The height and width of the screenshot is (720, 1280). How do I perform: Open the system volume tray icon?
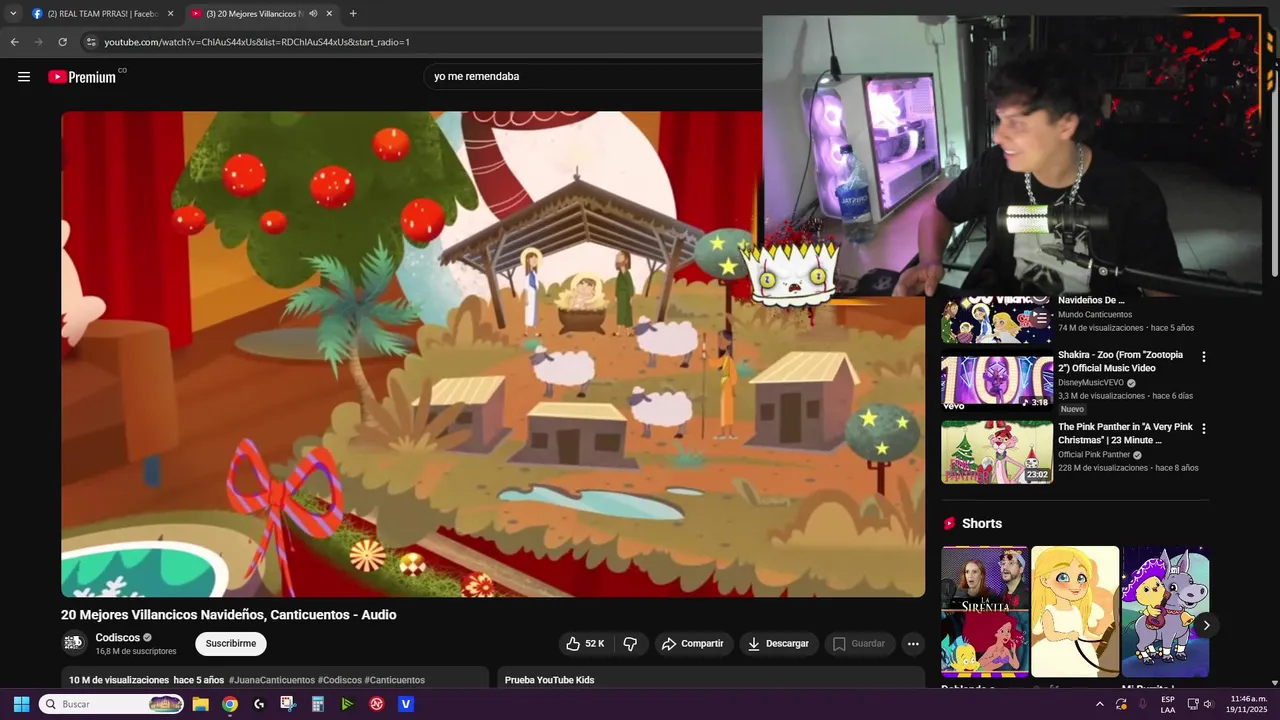coord(1208,704)
